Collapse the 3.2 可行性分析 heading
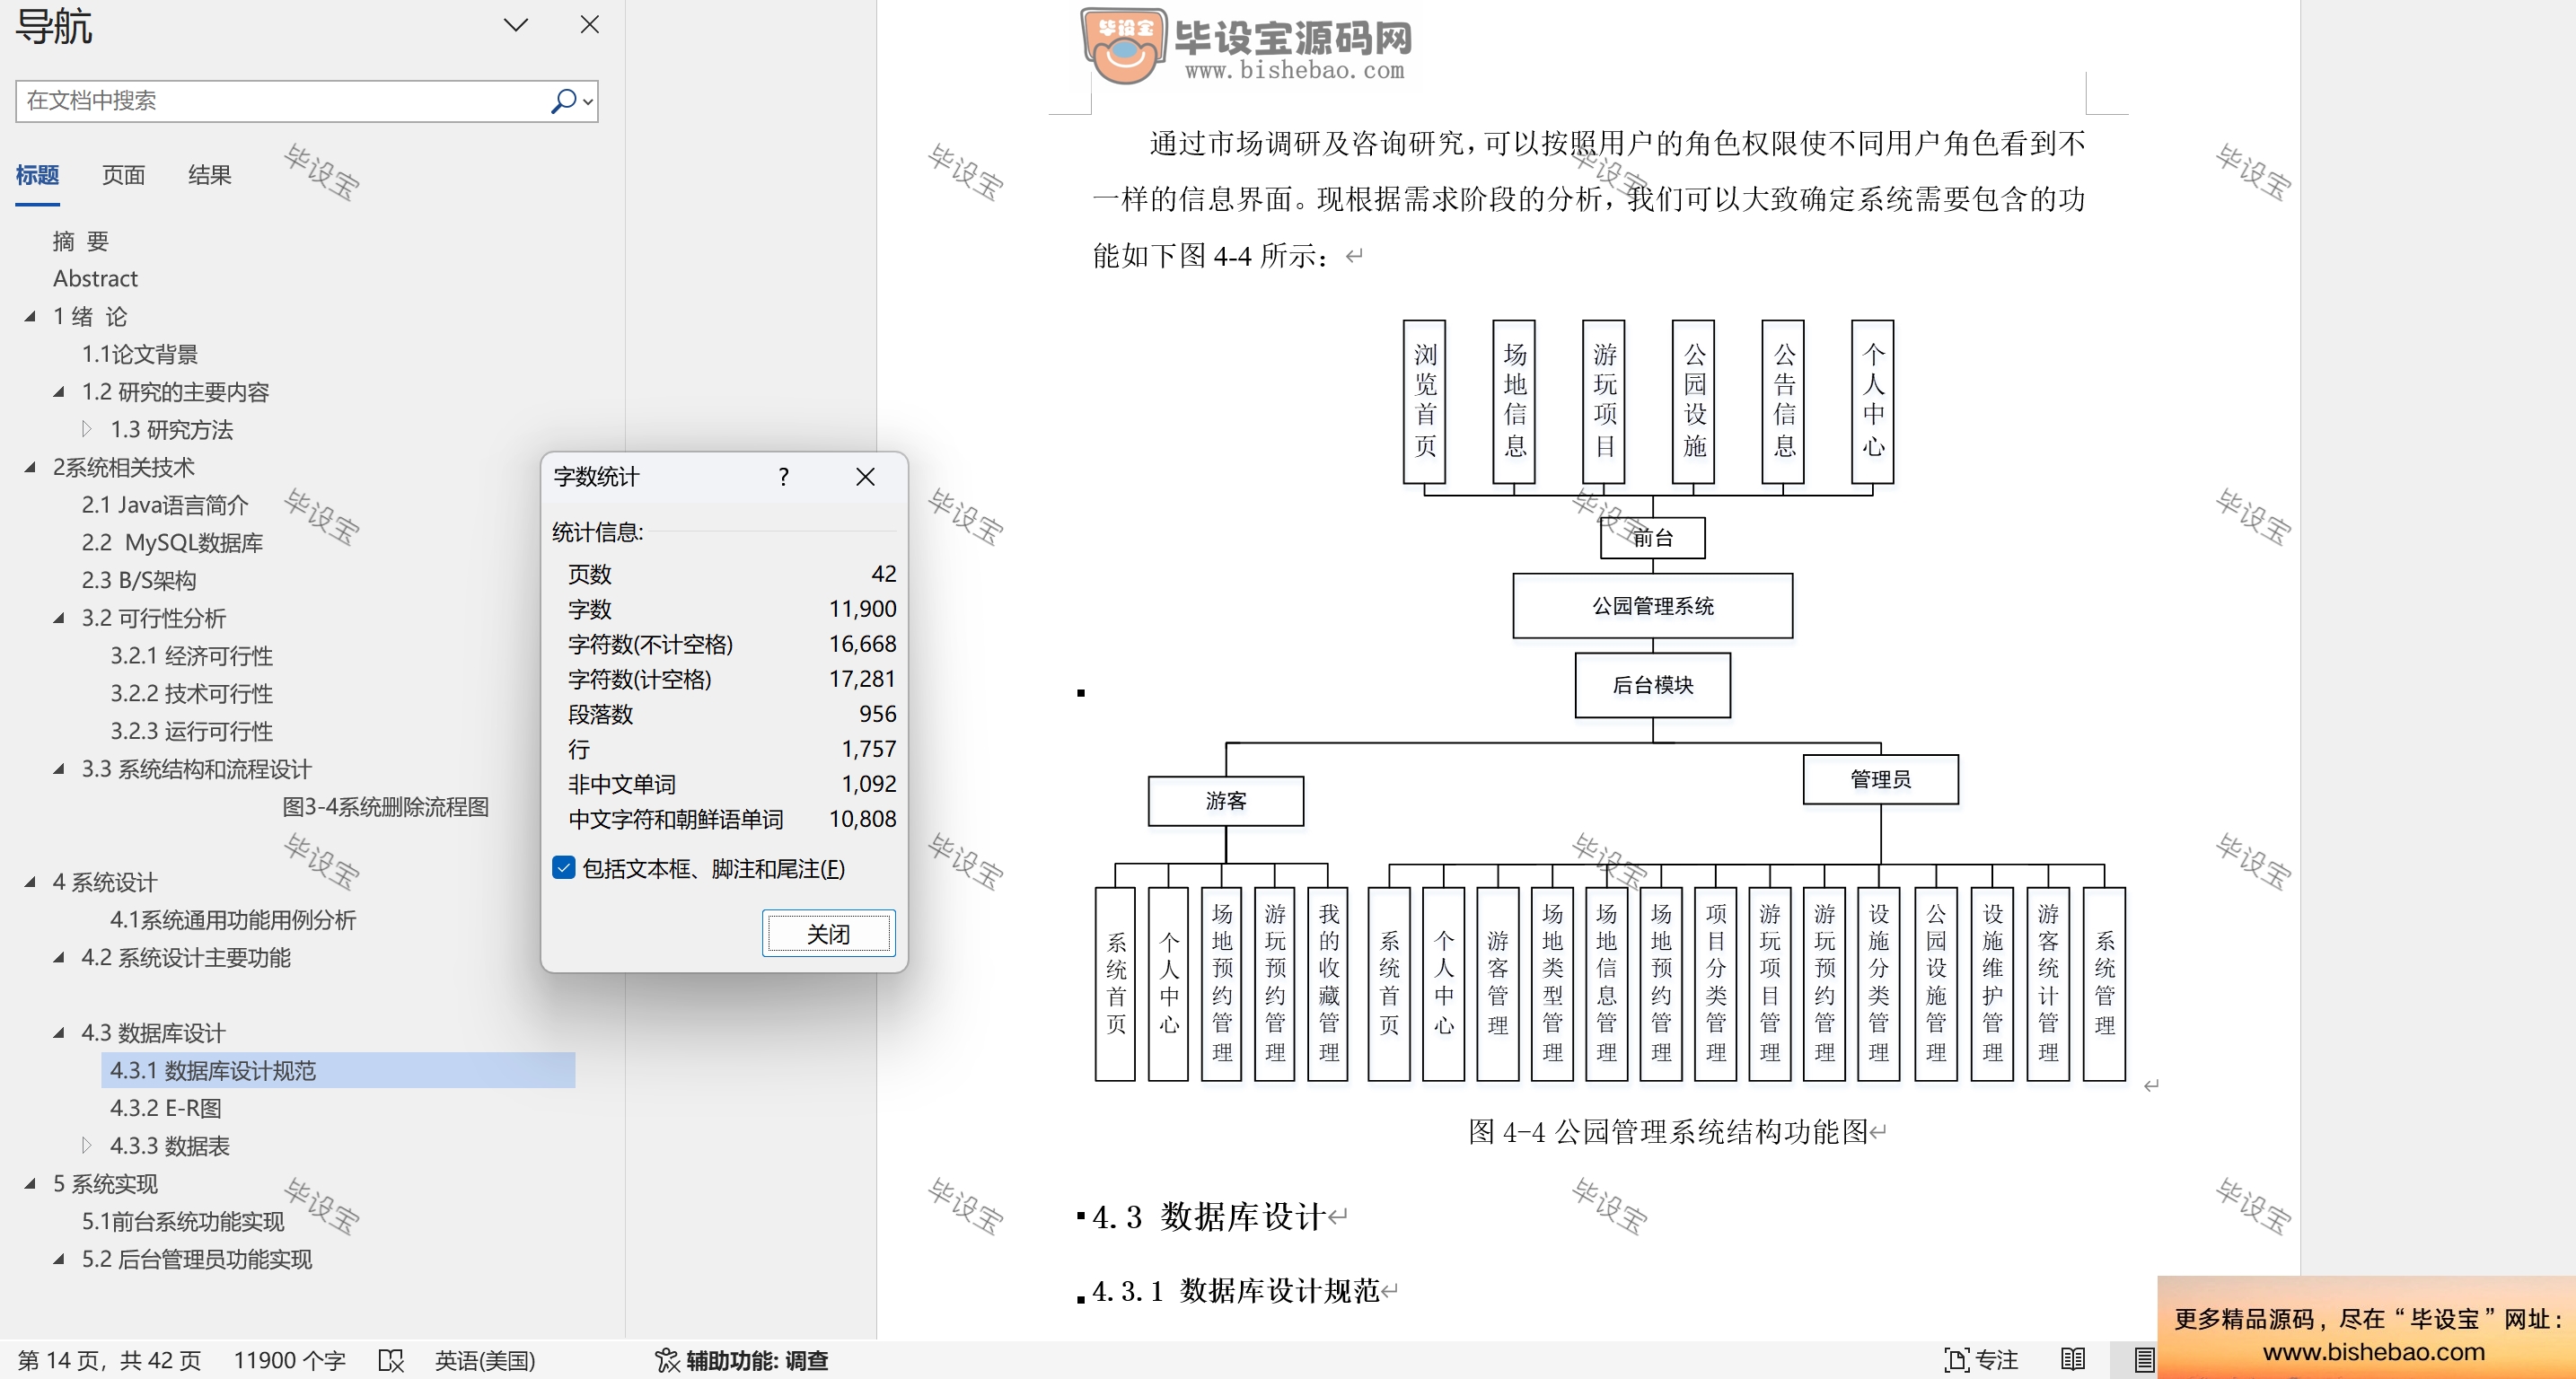The width and height of the screenshot is (2576, 1379). tap(59, 618)
